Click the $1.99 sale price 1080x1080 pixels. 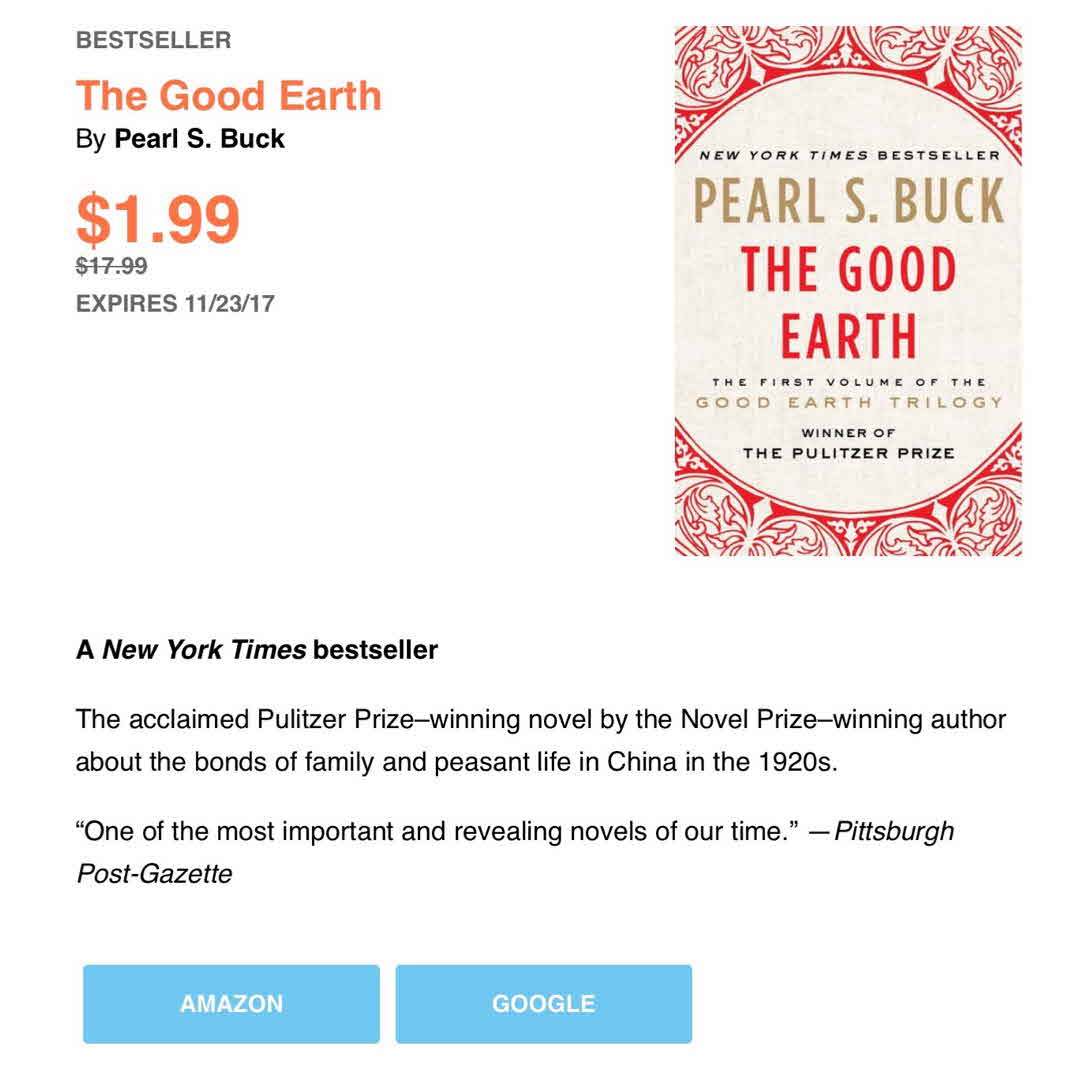158,219
